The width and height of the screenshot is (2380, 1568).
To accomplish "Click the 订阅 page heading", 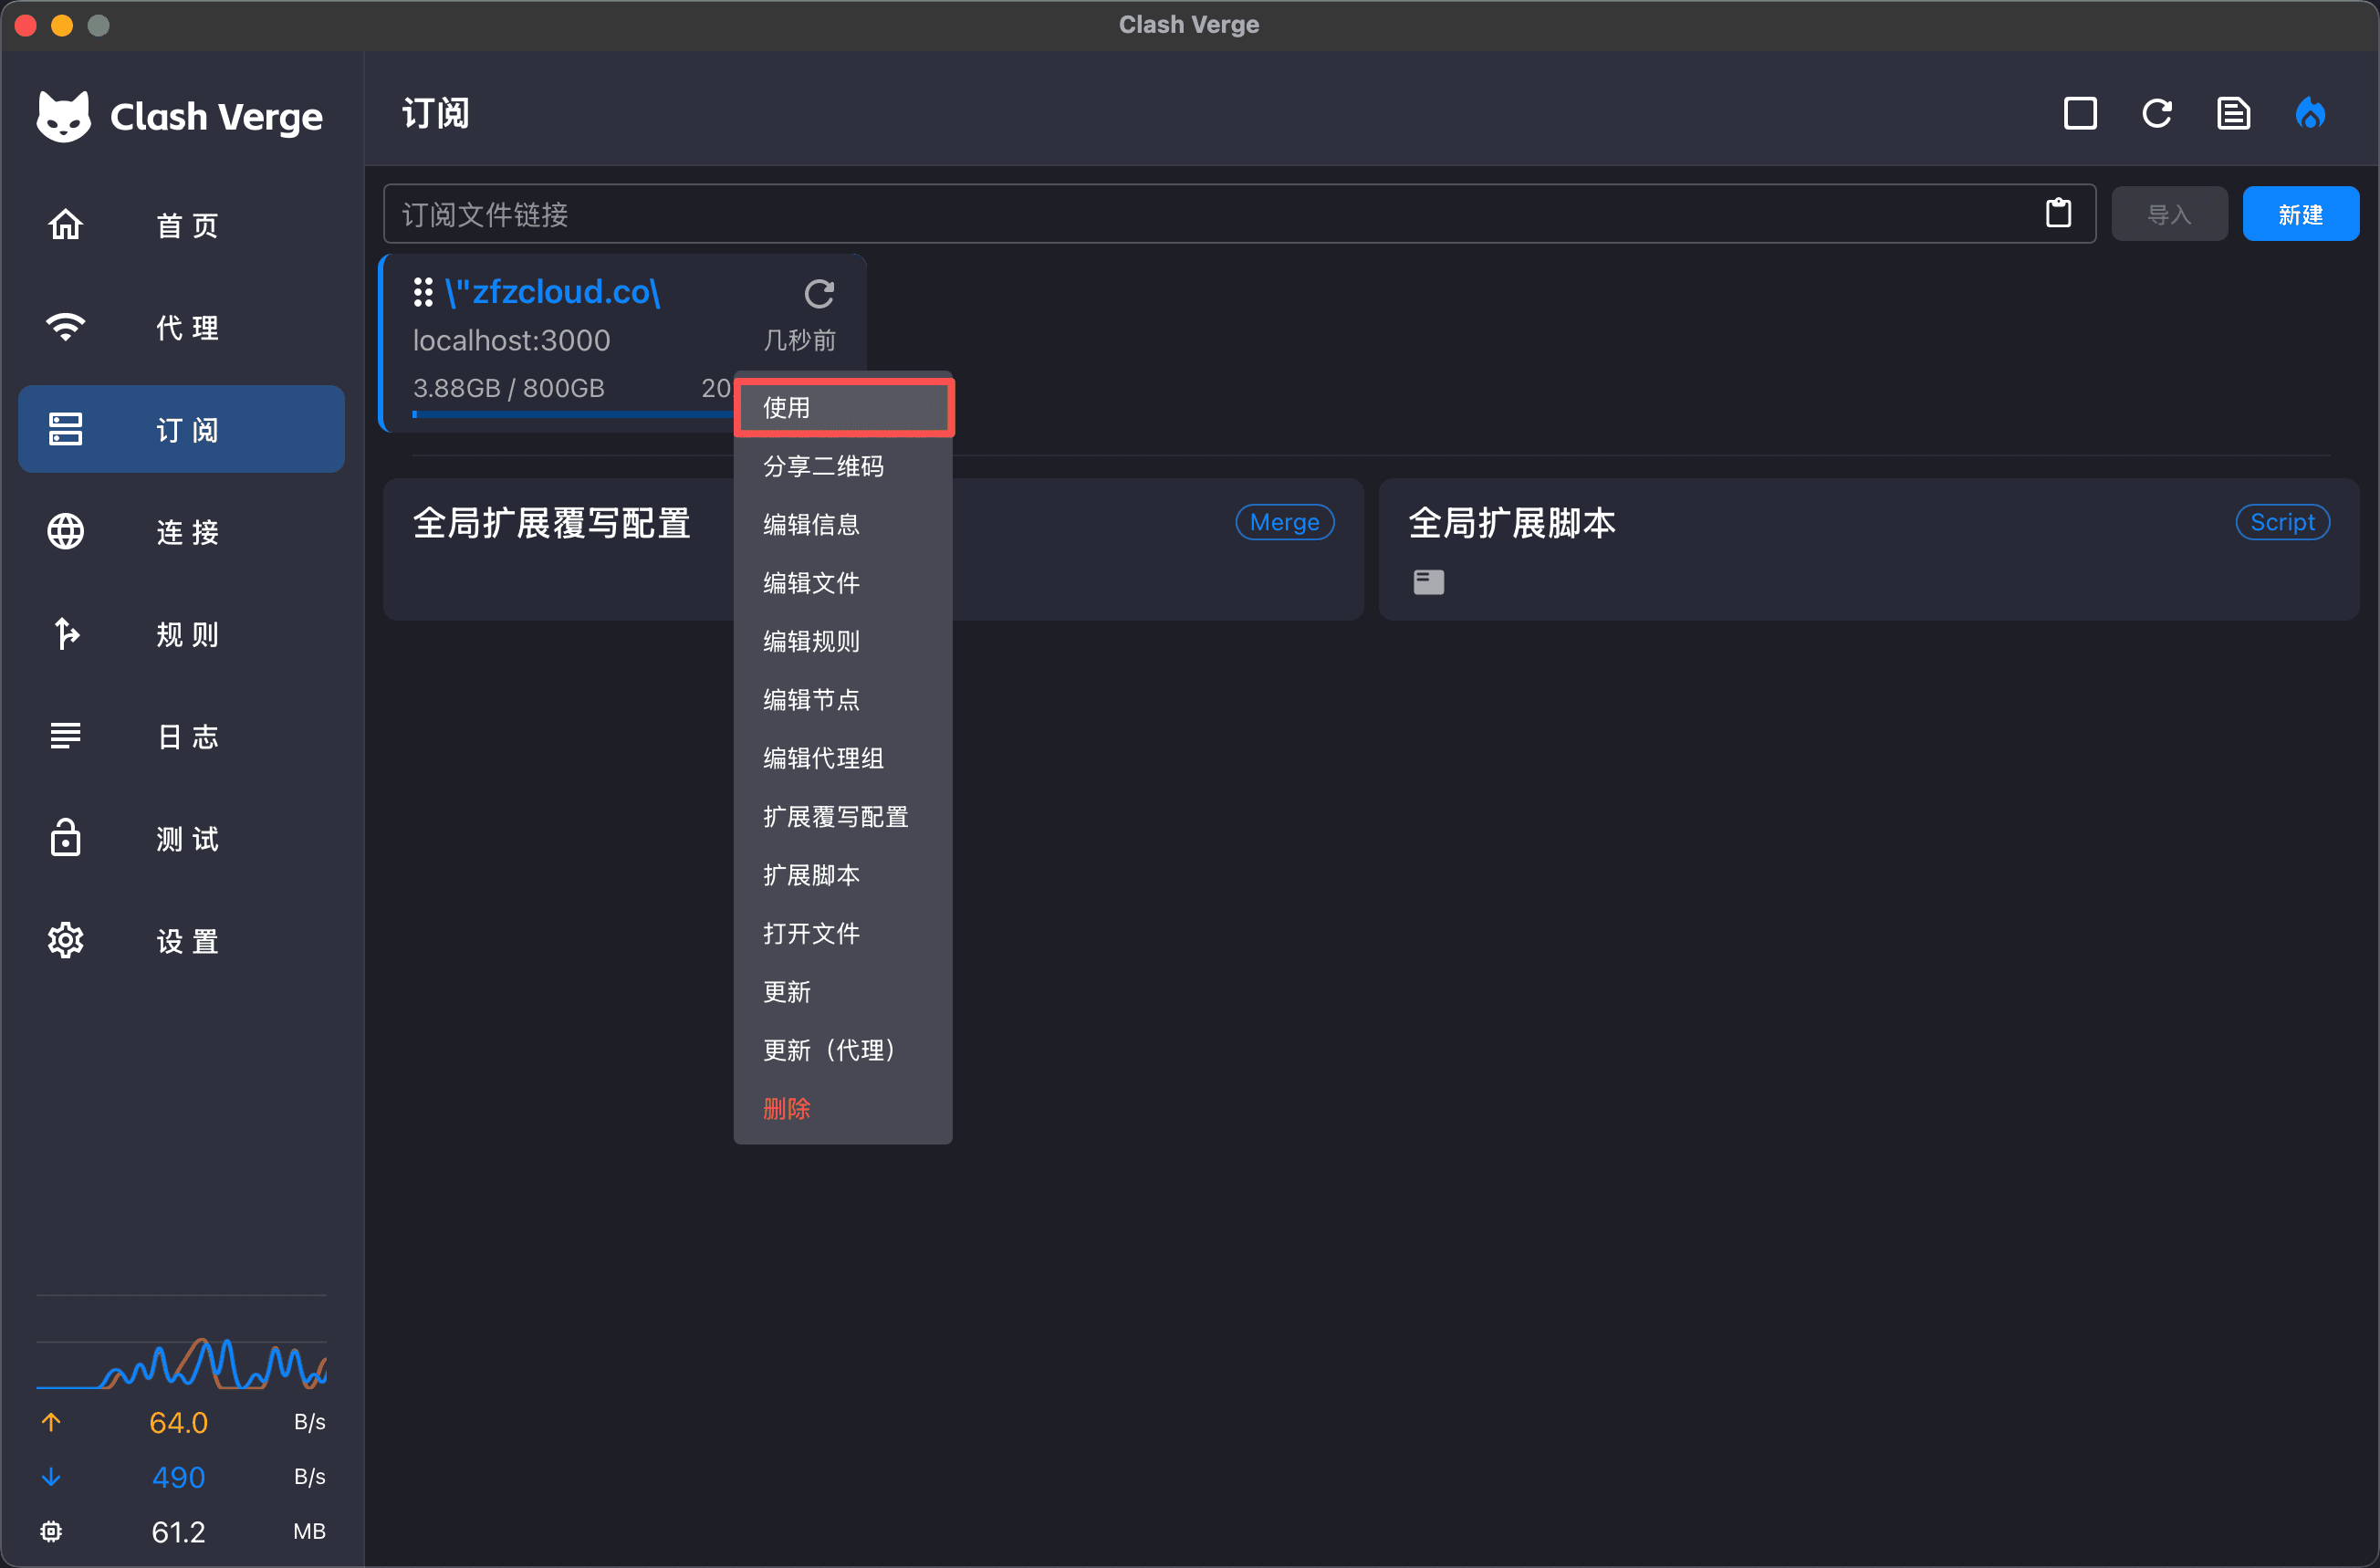I will point(435,114).
